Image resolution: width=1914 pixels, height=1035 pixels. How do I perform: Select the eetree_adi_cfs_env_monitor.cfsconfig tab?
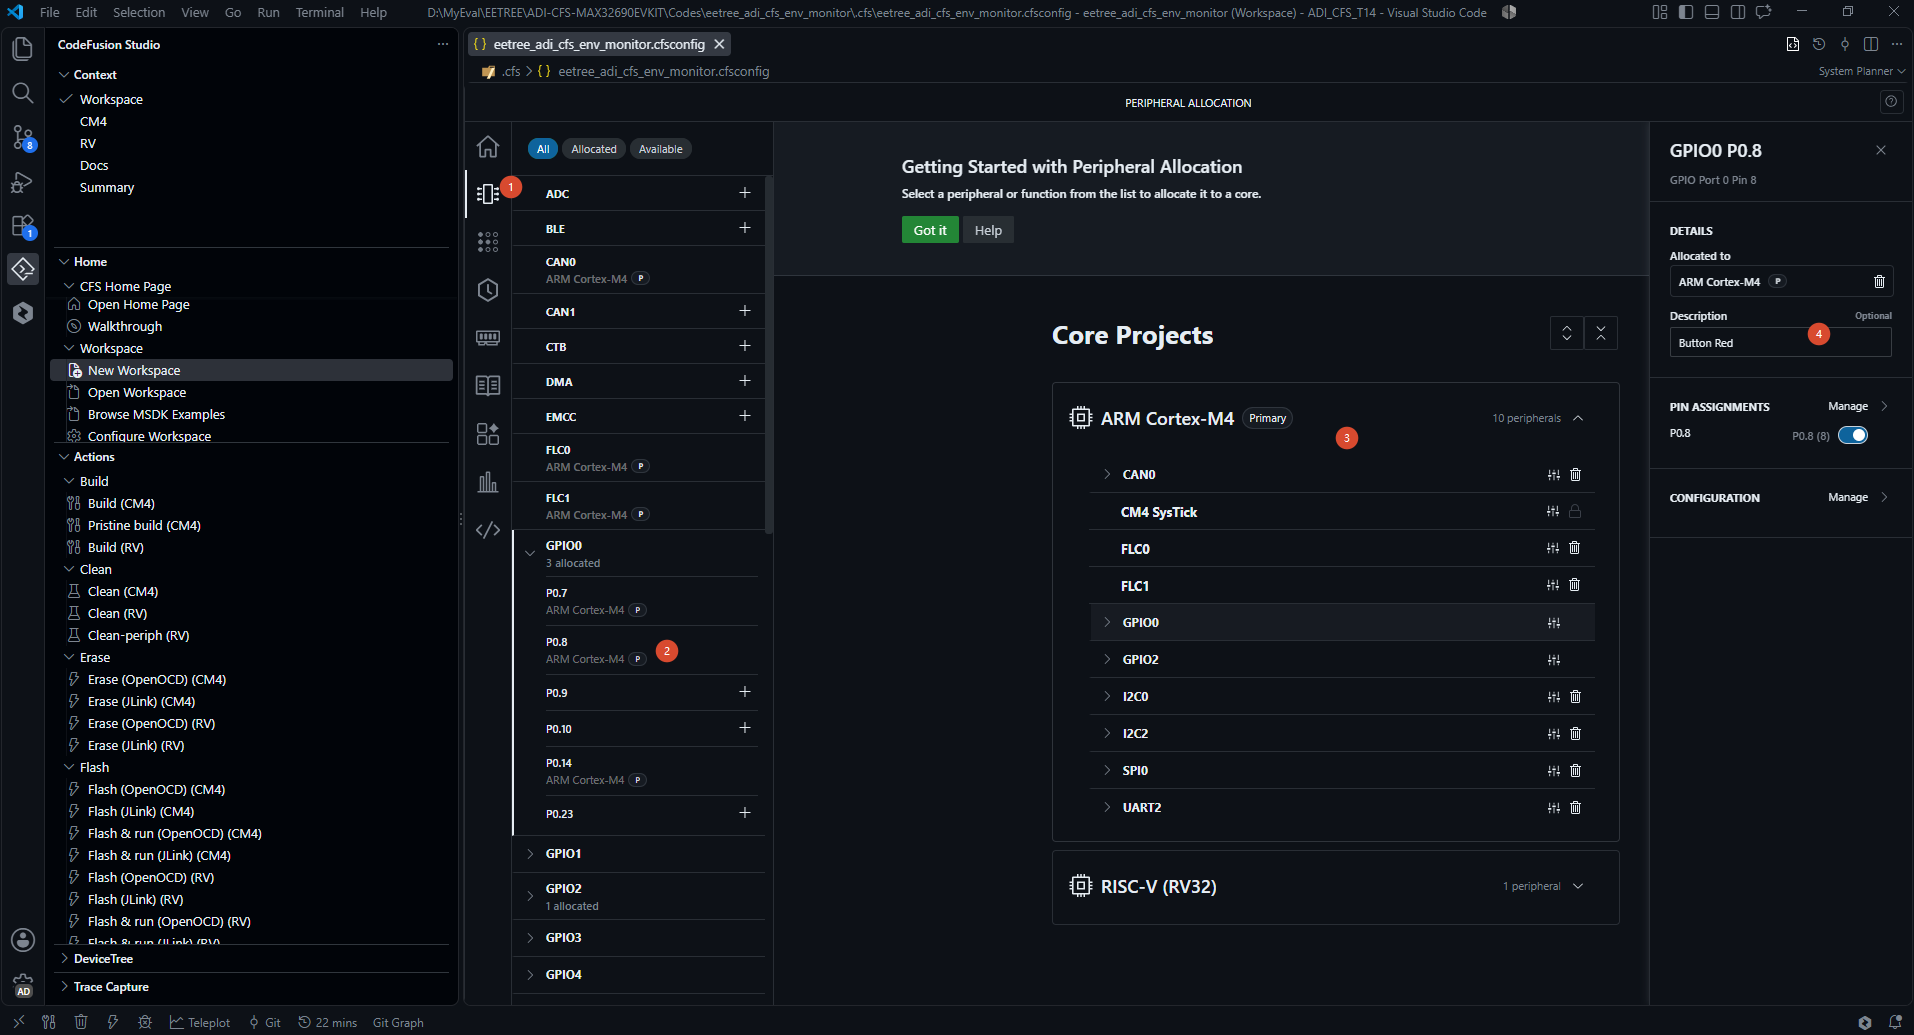click(598, 44)
